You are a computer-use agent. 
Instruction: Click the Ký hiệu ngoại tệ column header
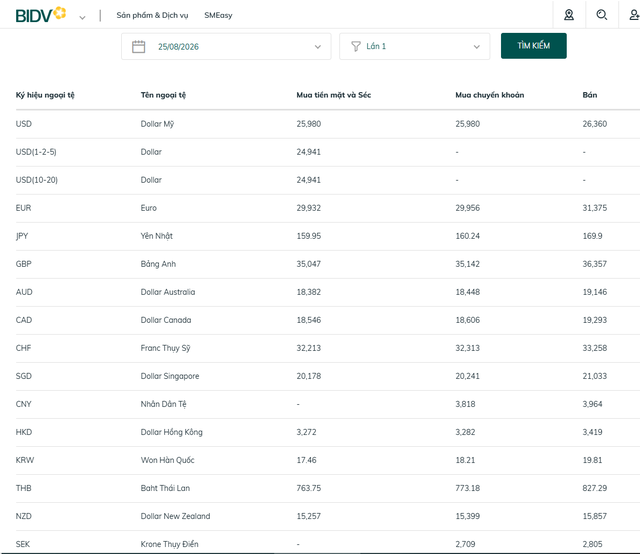coord(45,95)
